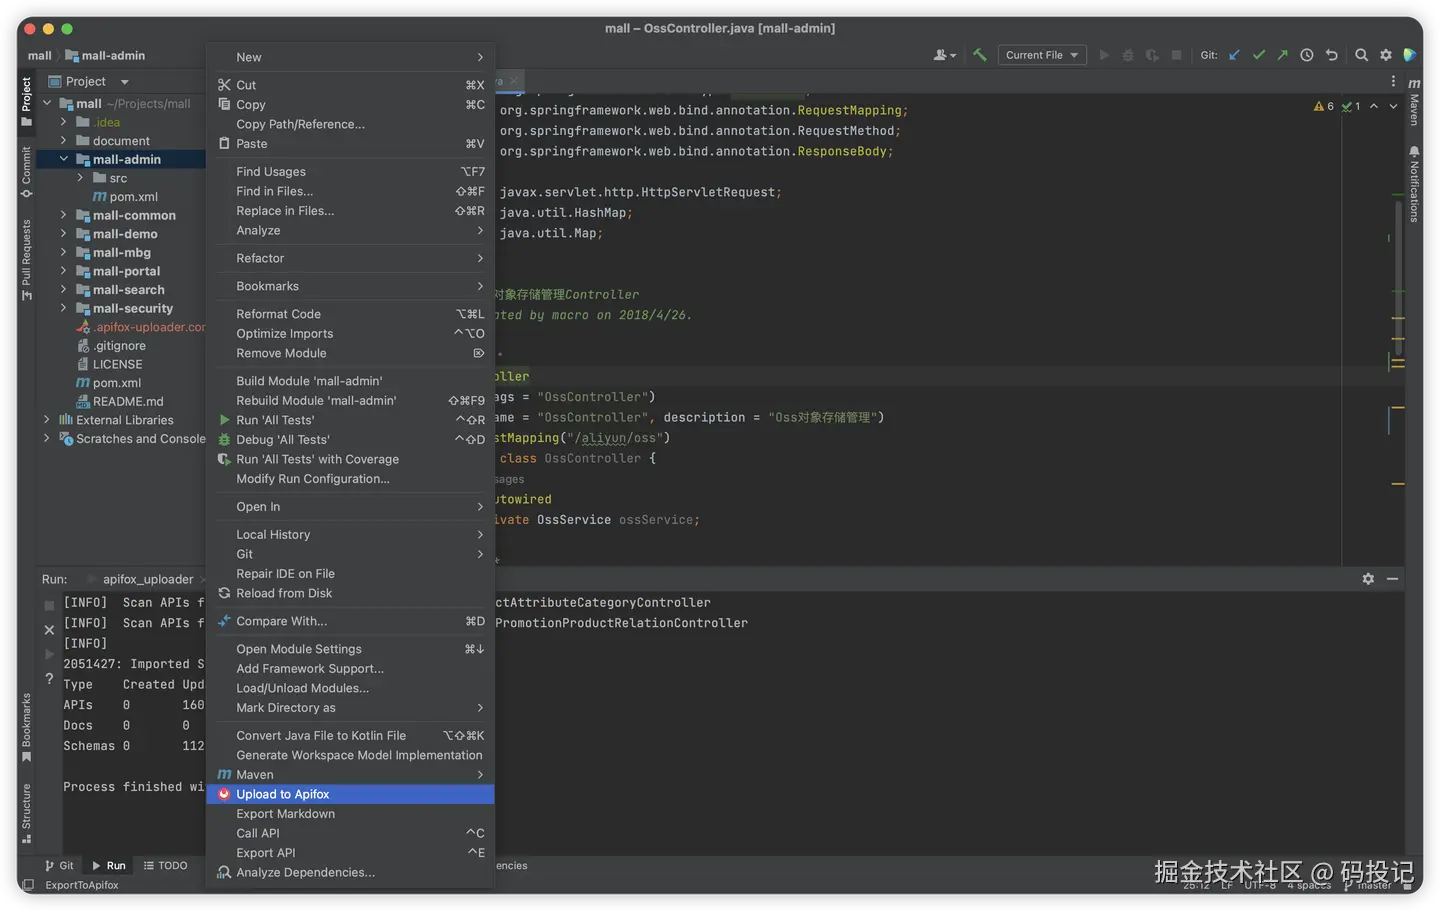Collapse the mall-admin module folder
Viewport: 1440px width, 911px height.
[x=63, y=159]
